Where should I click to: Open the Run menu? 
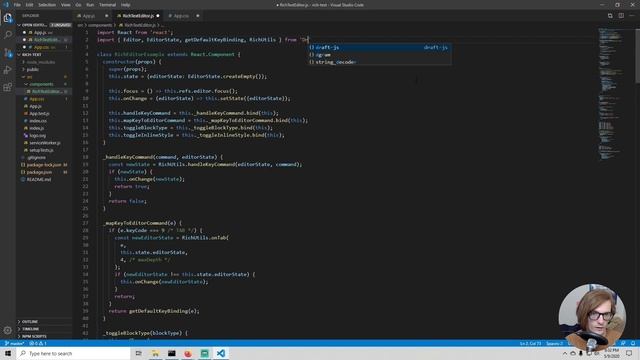pos(90,5)
